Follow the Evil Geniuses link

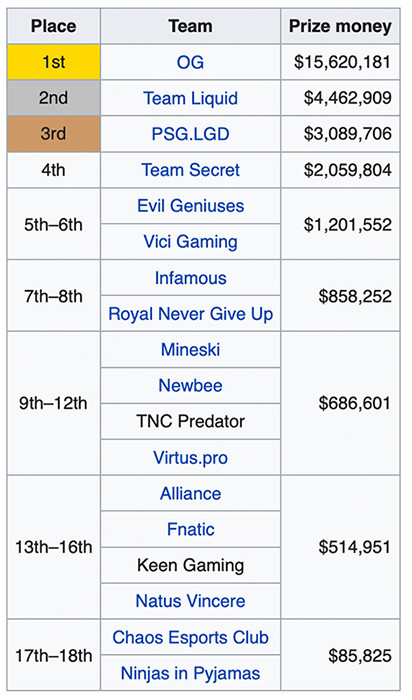tap(191, 206)
